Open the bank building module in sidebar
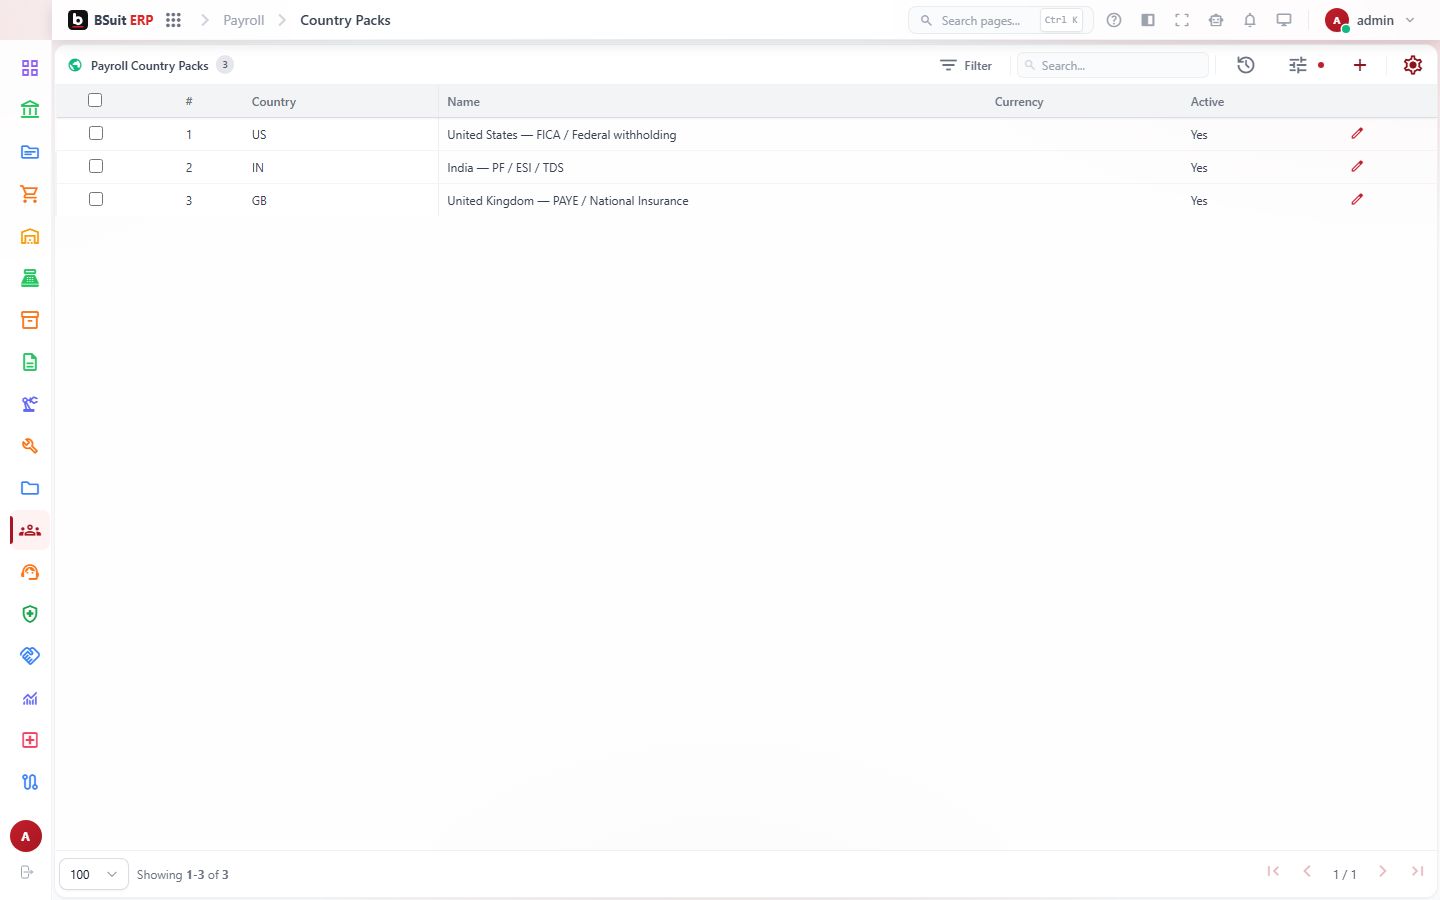Screen dimensions: 1440x900 (30, 110)
